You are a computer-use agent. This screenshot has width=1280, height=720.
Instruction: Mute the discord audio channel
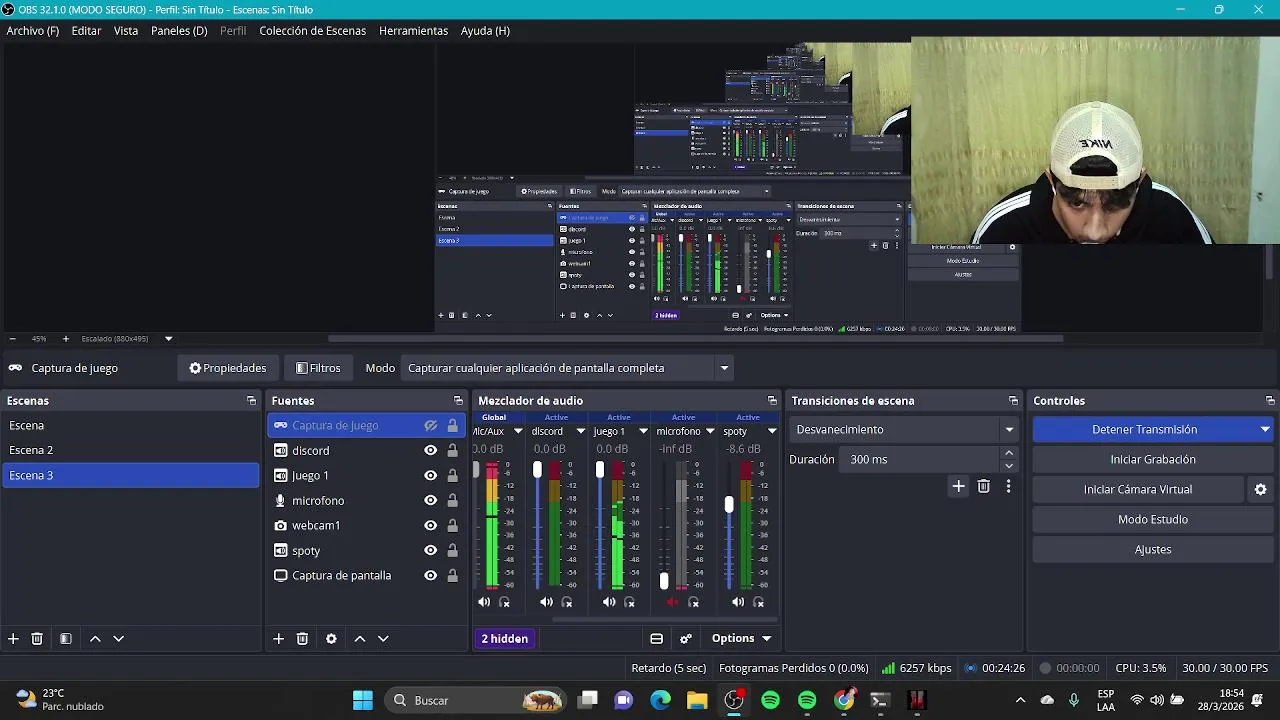coord(546,602)
